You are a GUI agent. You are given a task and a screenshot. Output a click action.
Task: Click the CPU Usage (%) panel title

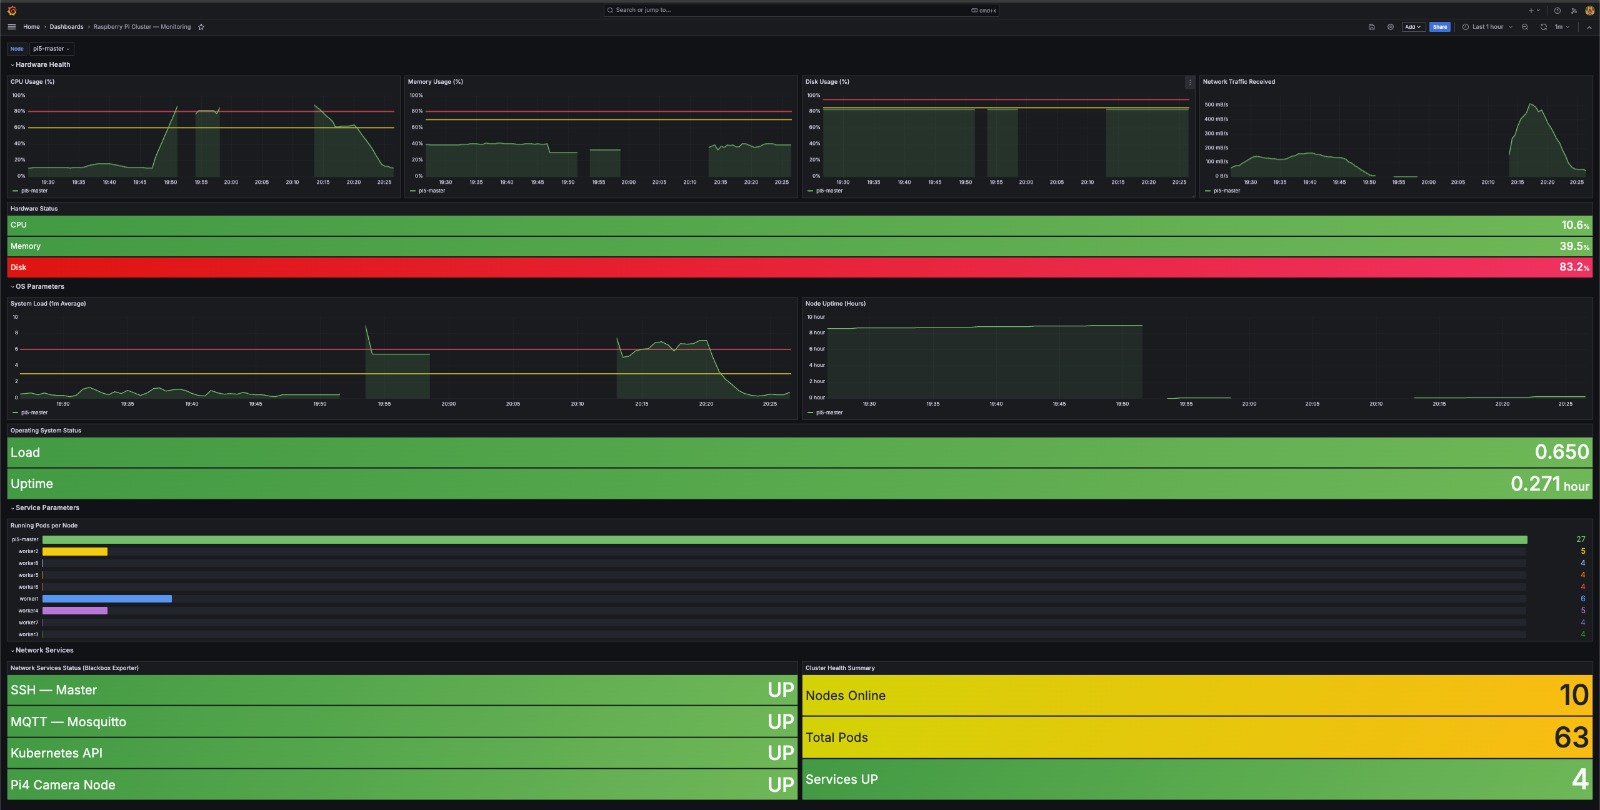coord(33,82)
